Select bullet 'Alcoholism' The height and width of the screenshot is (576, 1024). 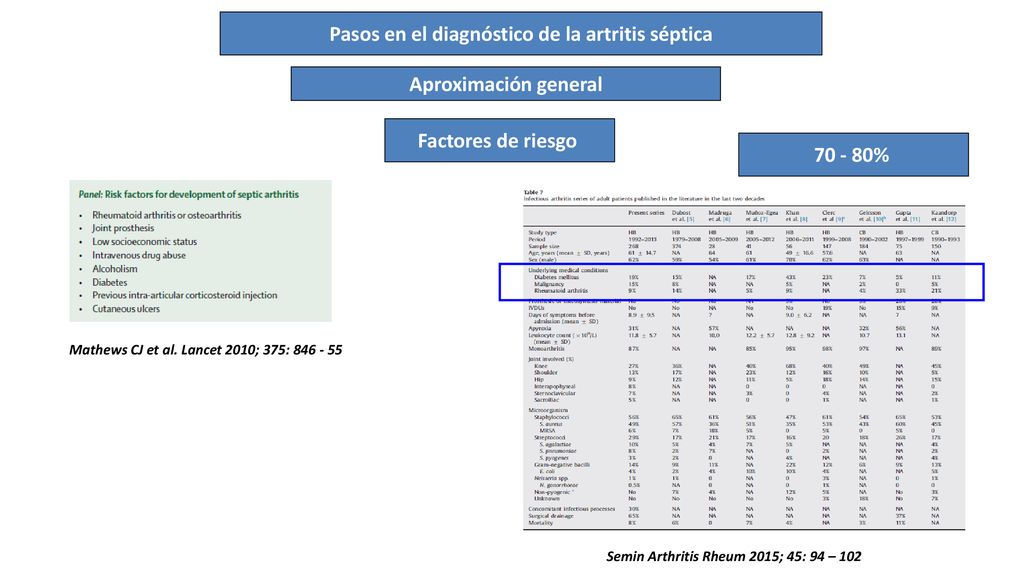(x=114, y=268)
